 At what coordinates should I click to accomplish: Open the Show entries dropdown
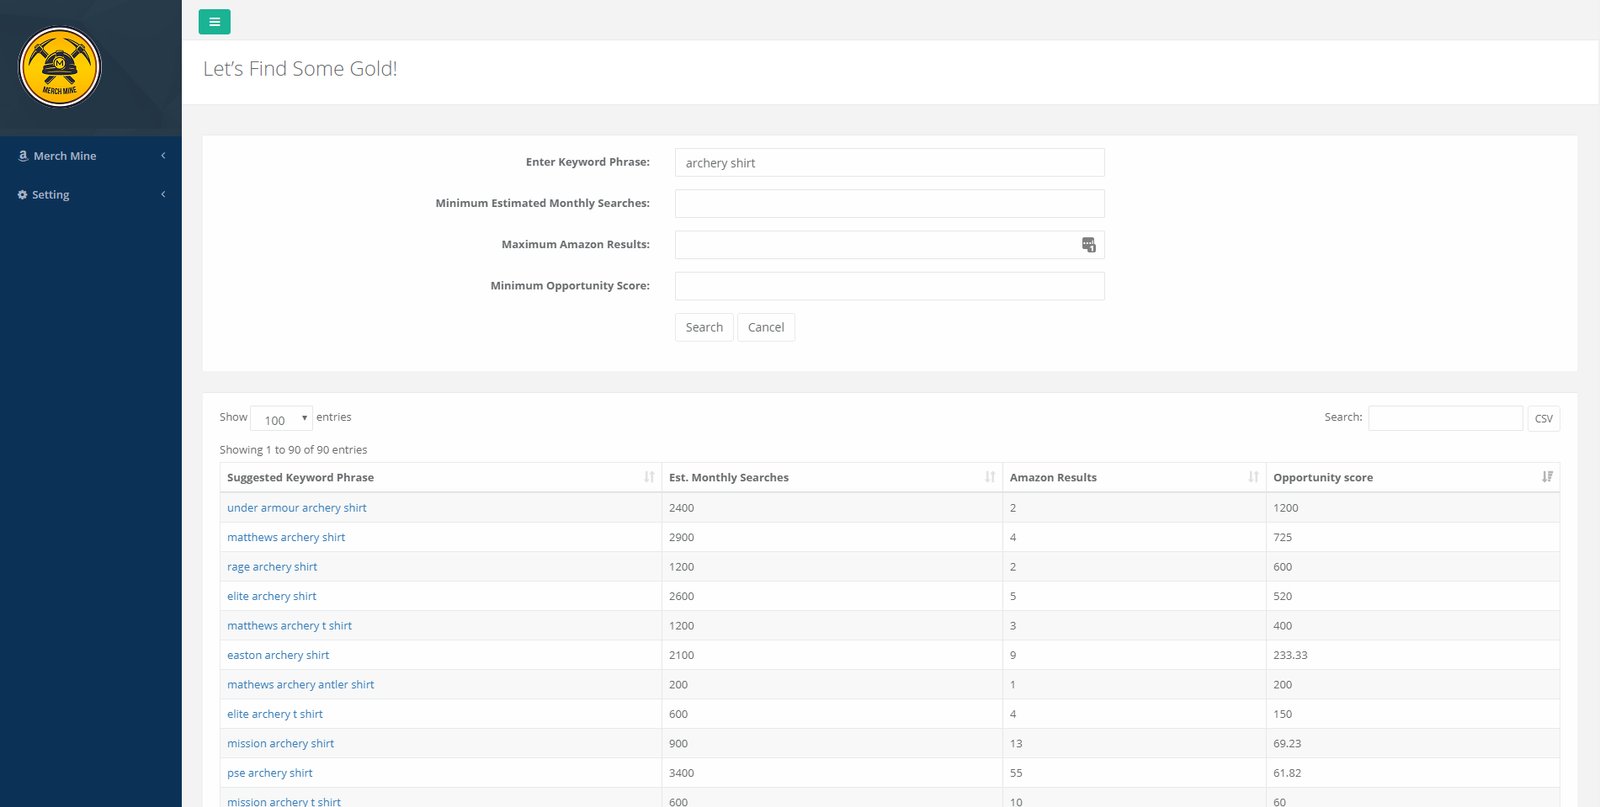[281, 419]
